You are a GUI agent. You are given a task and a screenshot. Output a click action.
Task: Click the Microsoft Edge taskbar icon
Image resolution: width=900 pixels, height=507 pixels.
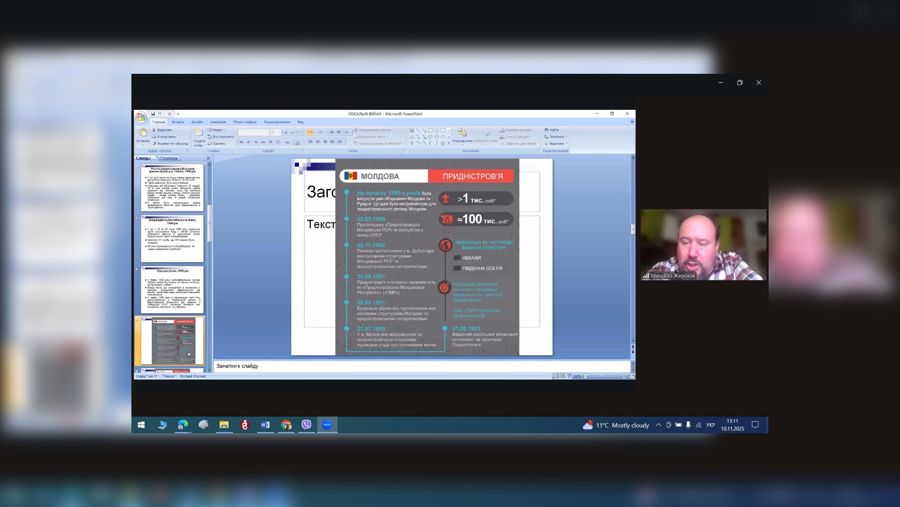coord(183,425)
